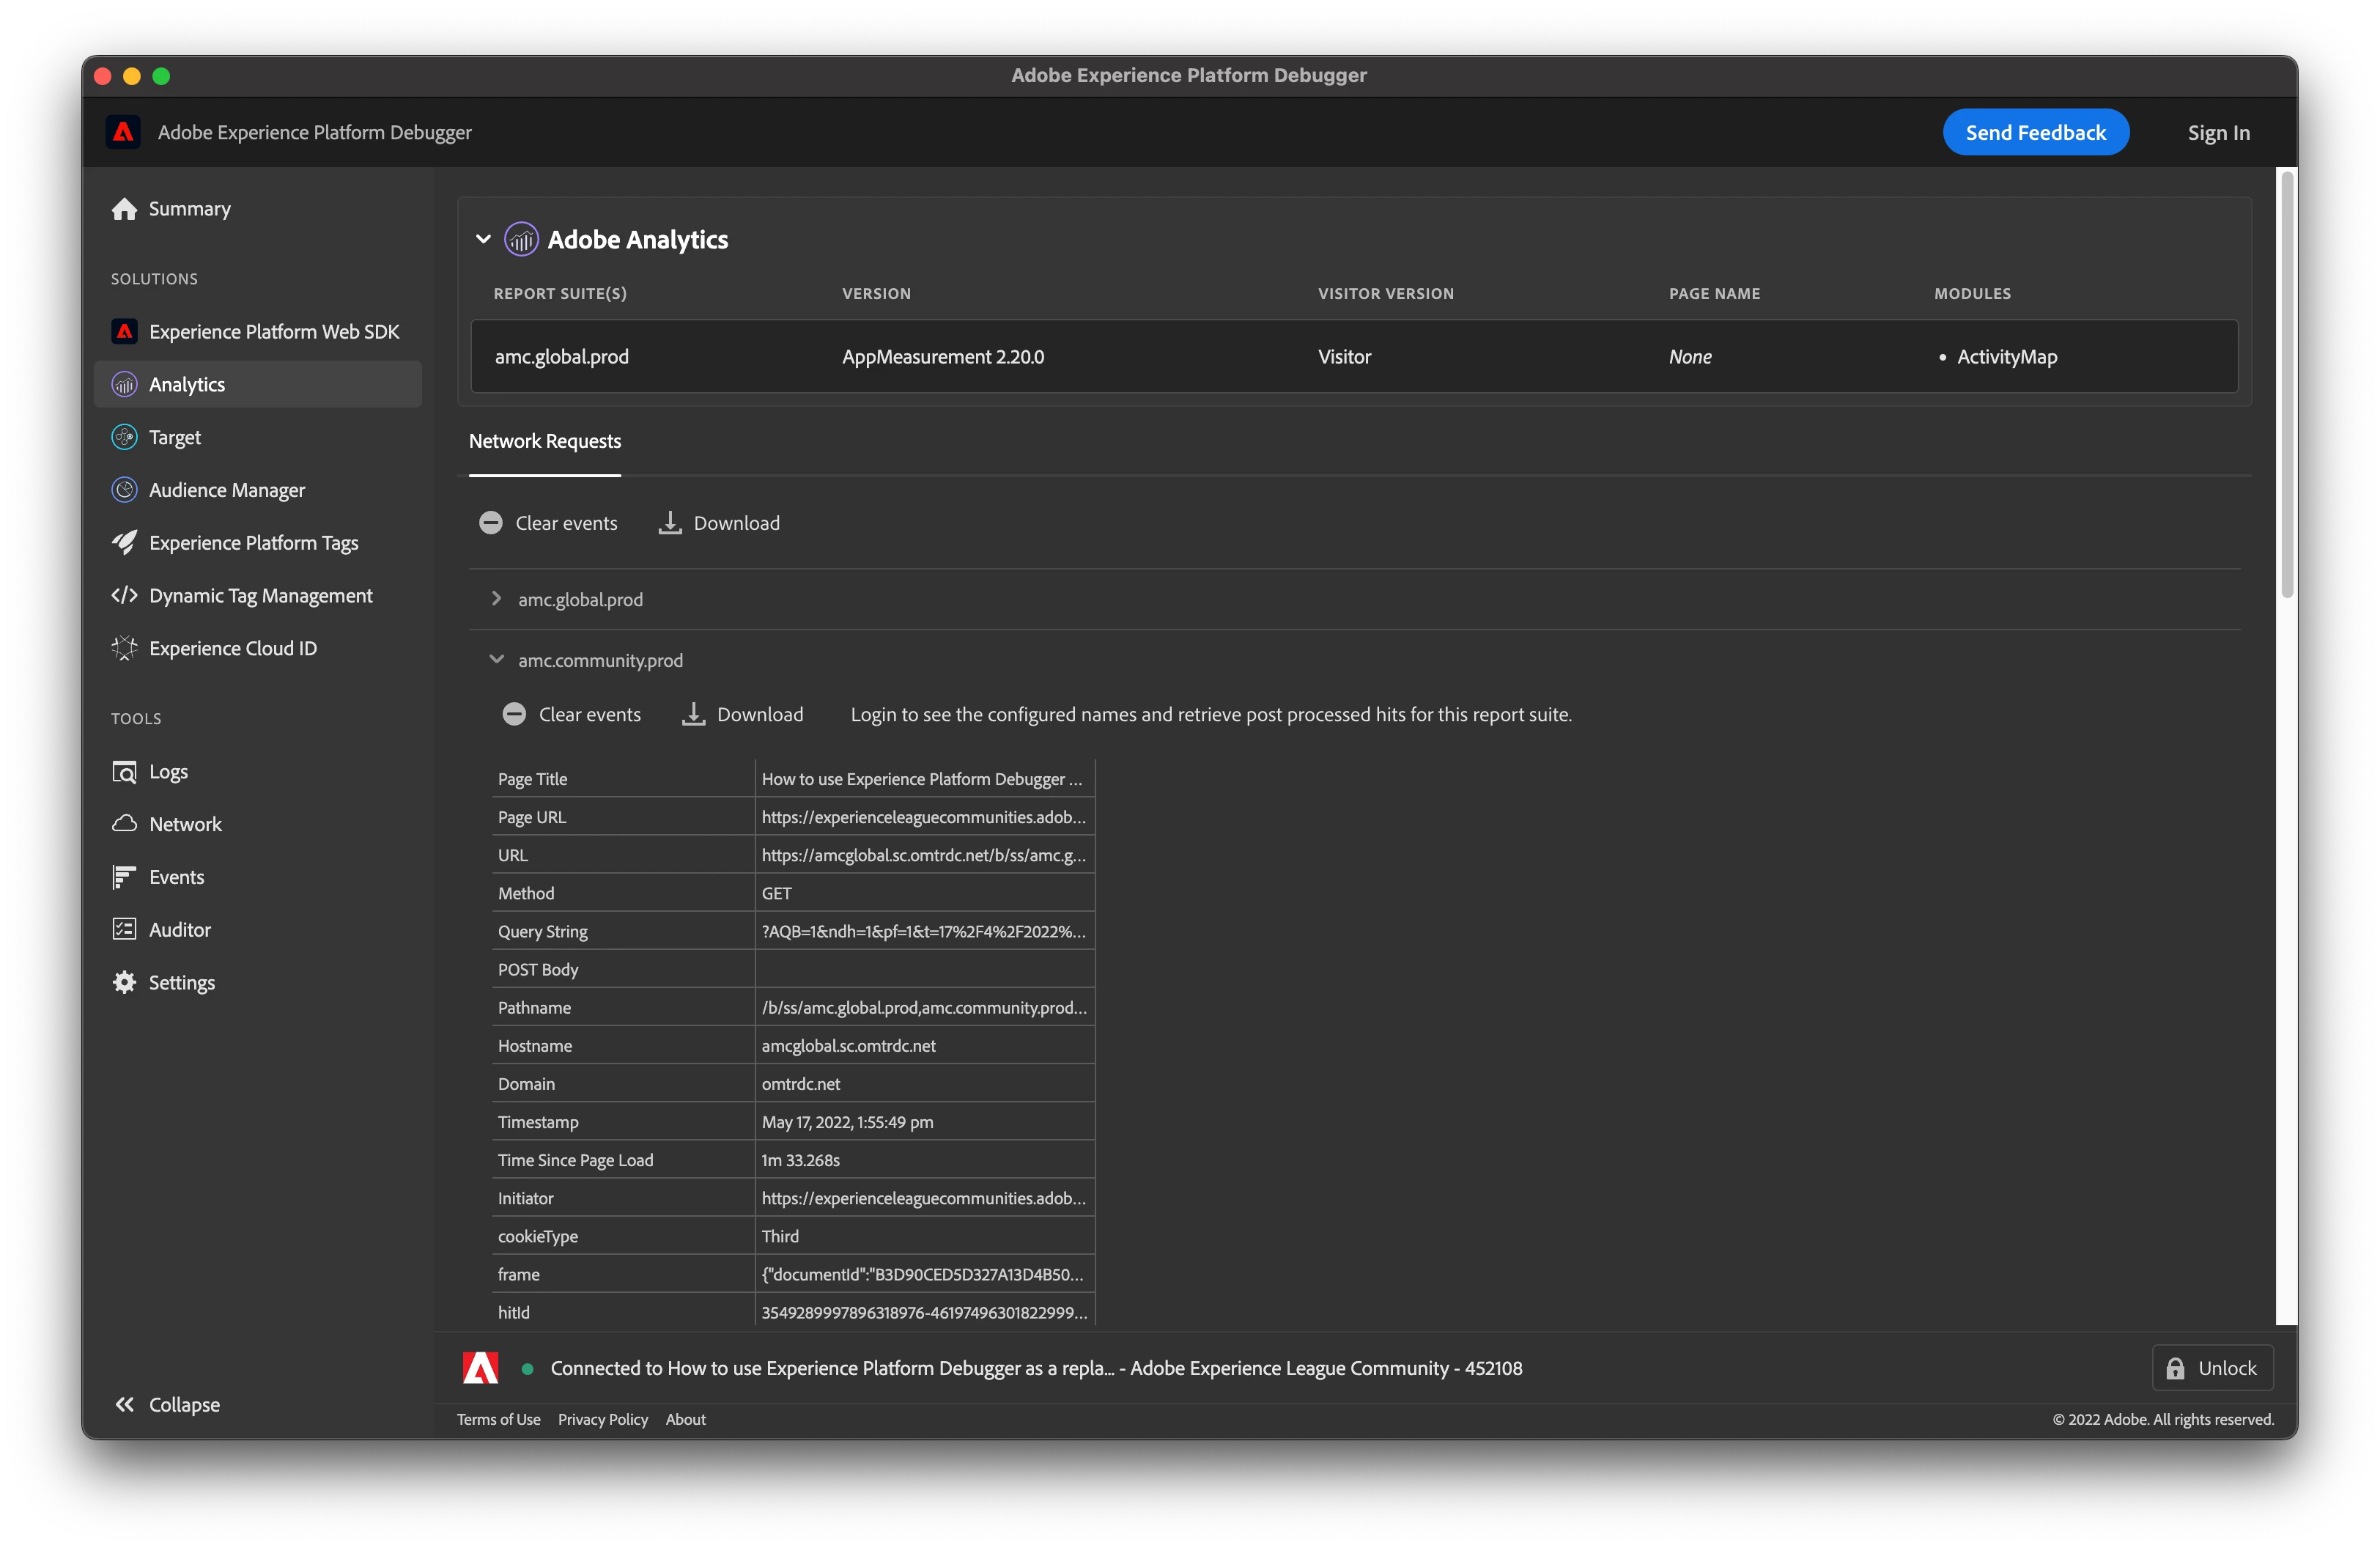Open Settings gear in sidebar

click(x=124, y=982)
